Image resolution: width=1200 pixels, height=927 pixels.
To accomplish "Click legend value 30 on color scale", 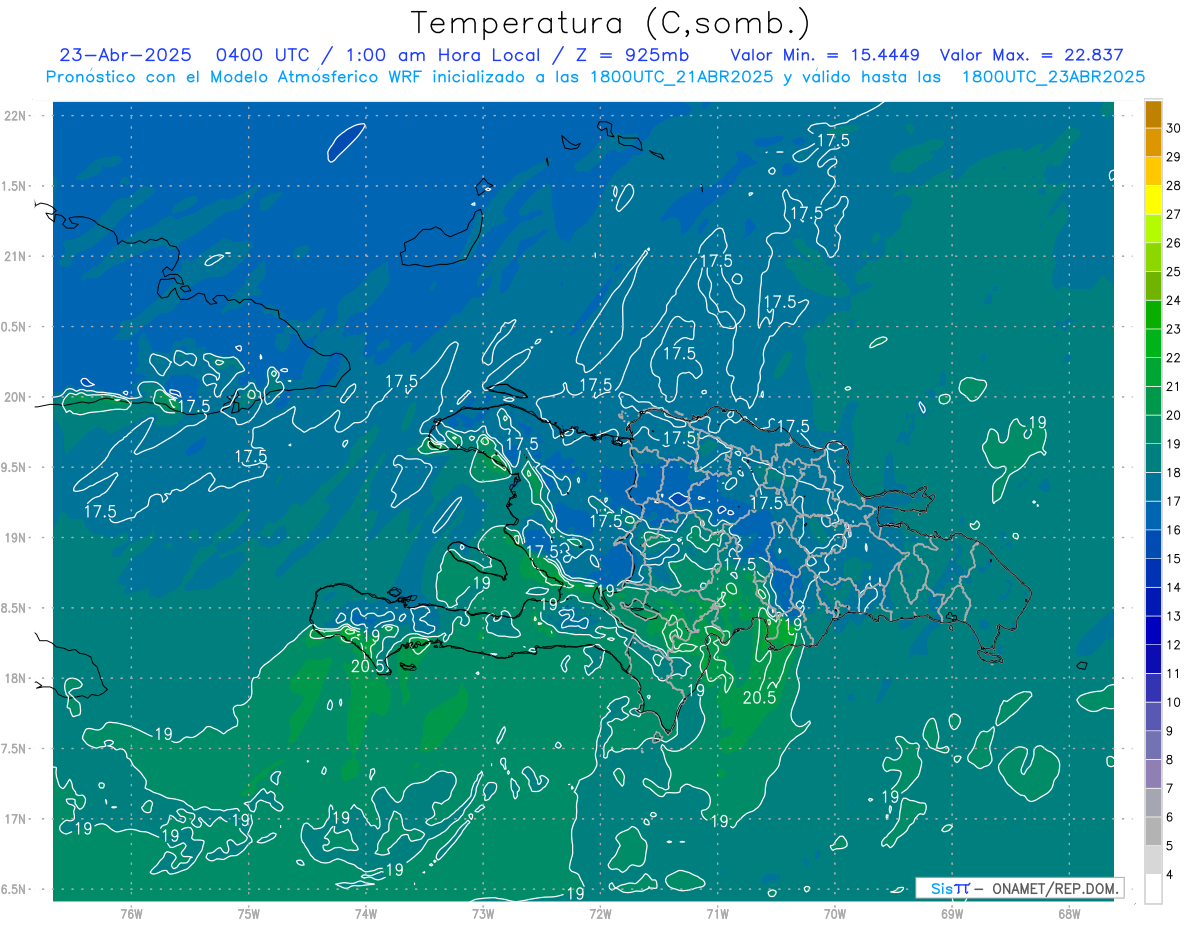I will coord(1174,128).
